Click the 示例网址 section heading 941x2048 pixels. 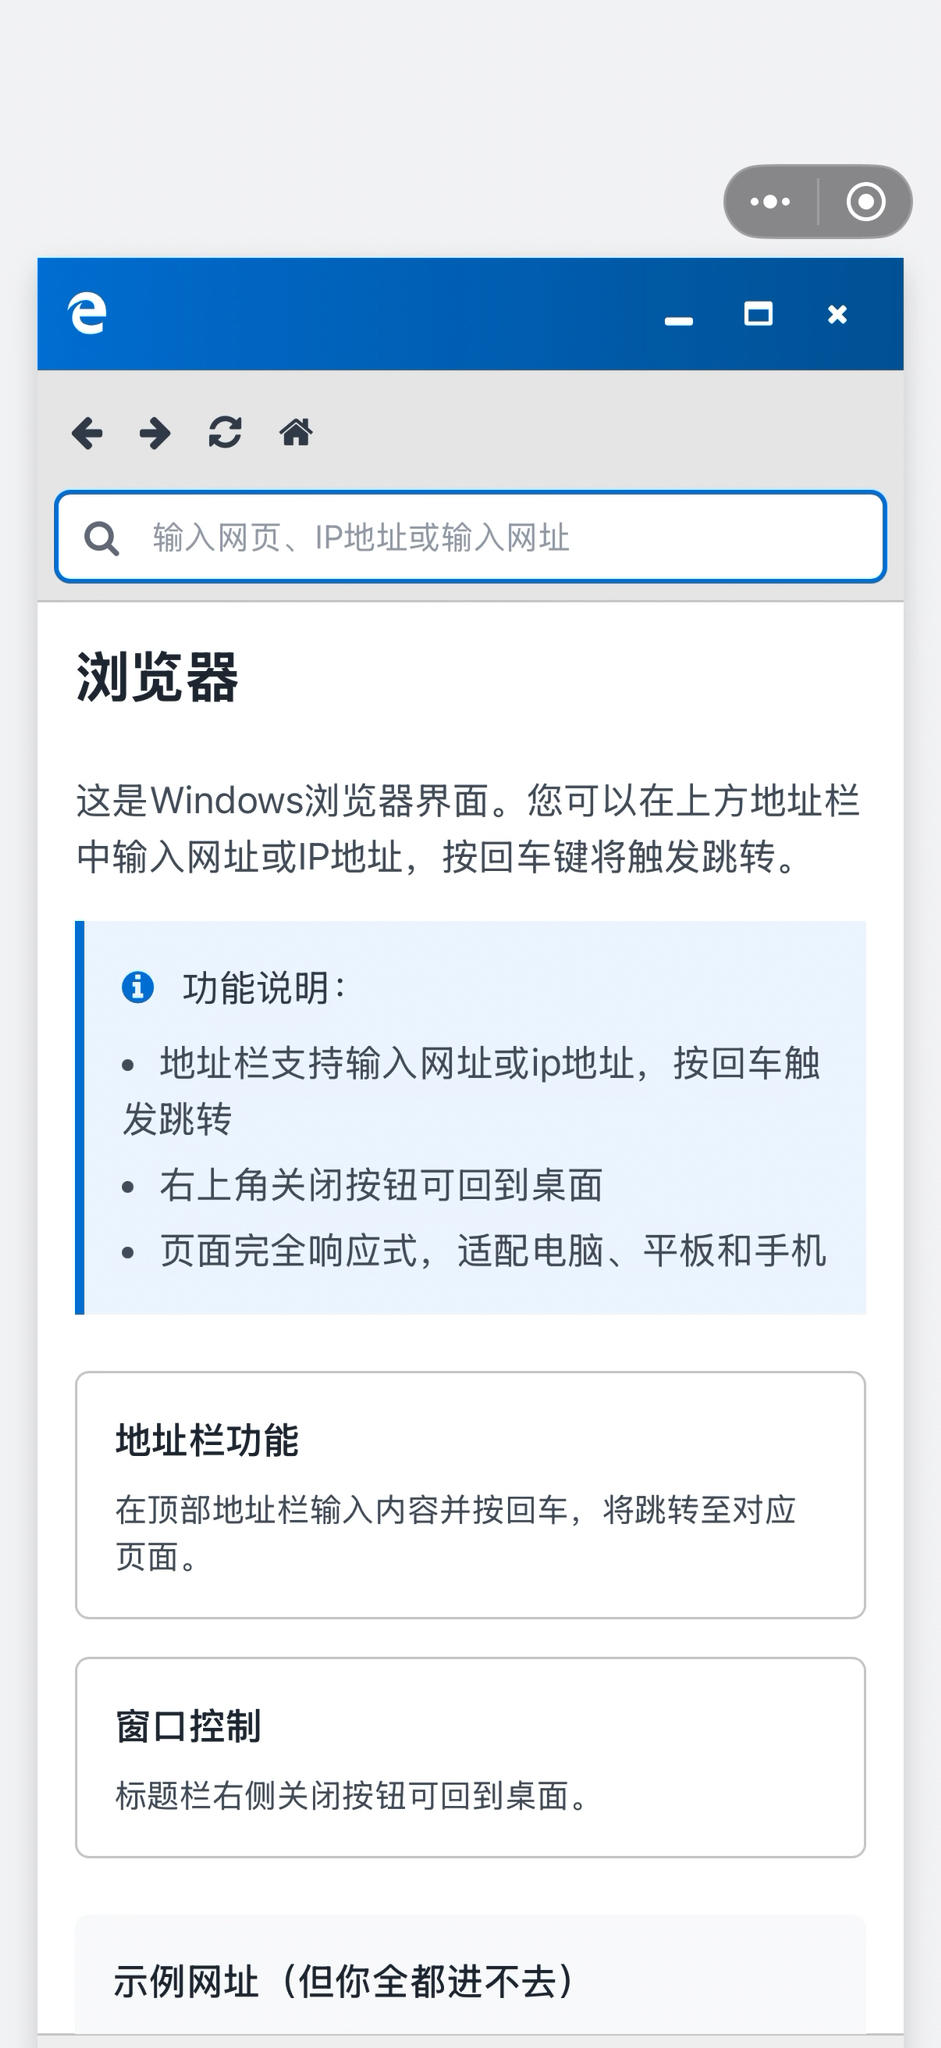343,1981
